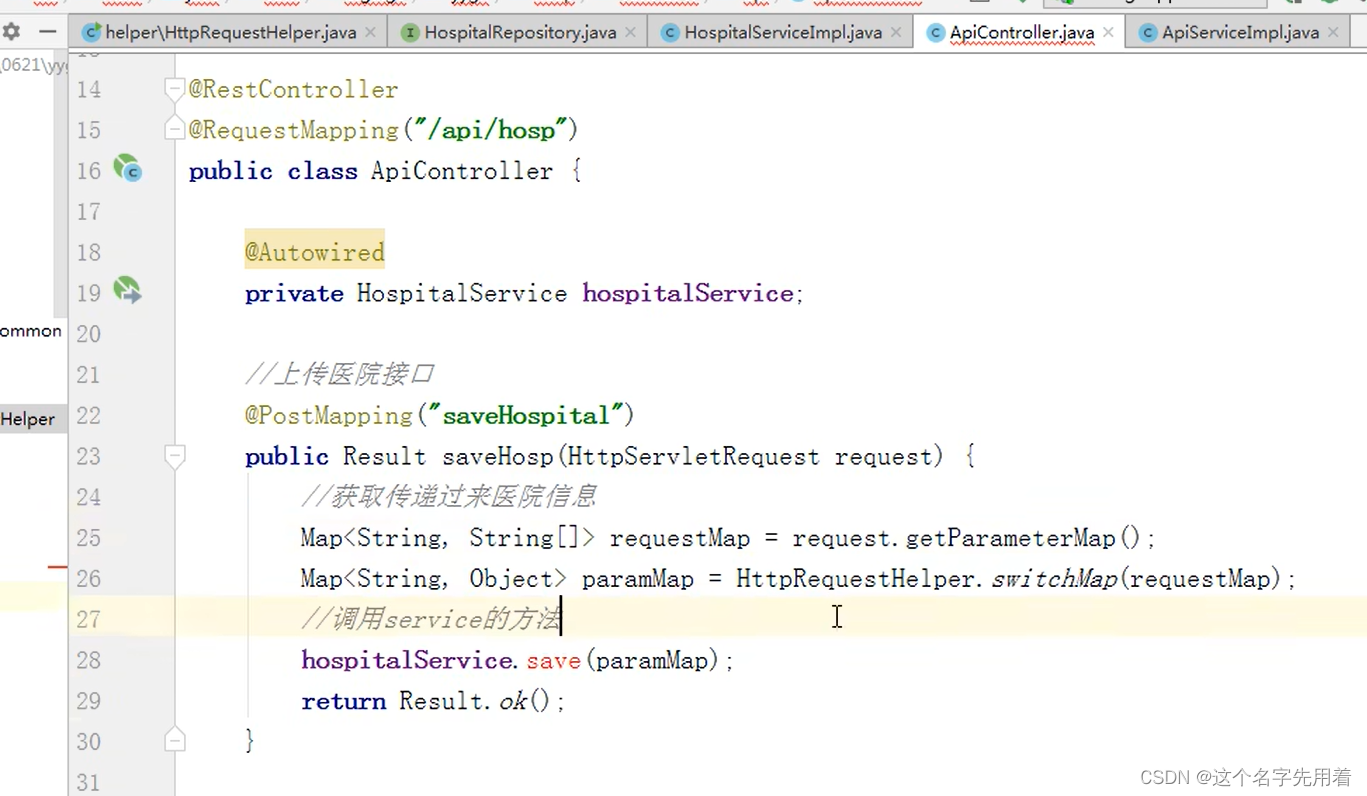Select the ApiController.java tab
Image resolution: width=1367 pixels, height=796 pixels.
tap(1021, 33)
